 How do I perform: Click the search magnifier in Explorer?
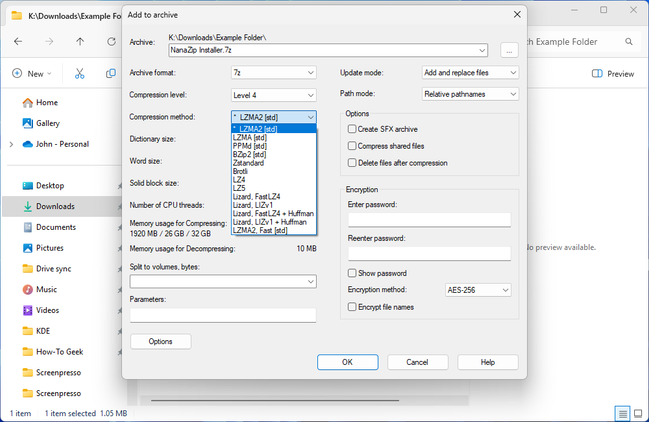click(629, 42)
